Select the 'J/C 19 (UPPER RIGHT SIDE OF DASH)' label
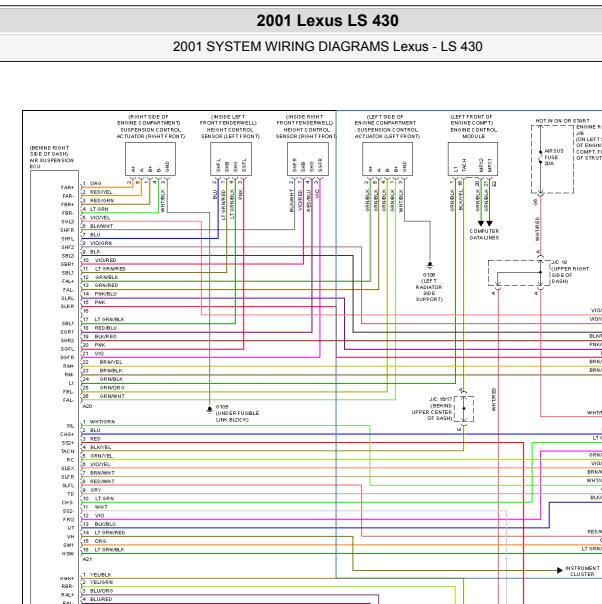The height and width of the screenshot is (604, 602). [570, 272]
